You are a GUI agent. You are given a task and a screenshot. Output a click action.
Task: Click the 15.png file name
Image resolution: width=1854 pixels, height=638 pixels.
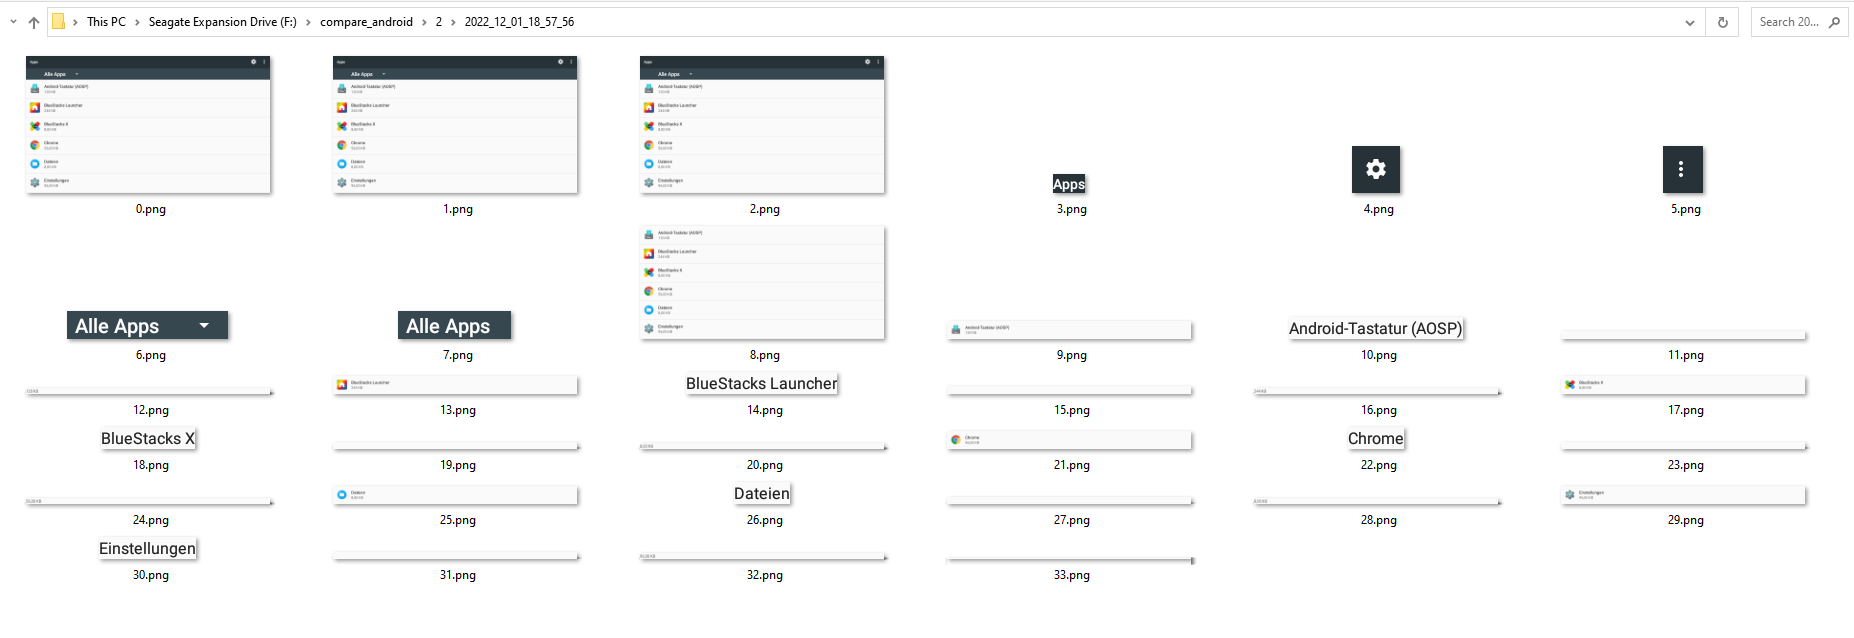1072,410
